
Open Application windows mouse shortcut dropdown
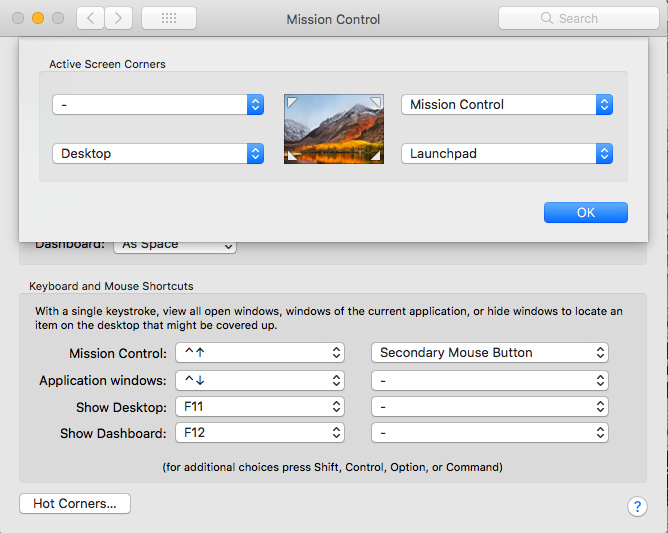pyautogui.click(x=490, y=380)
